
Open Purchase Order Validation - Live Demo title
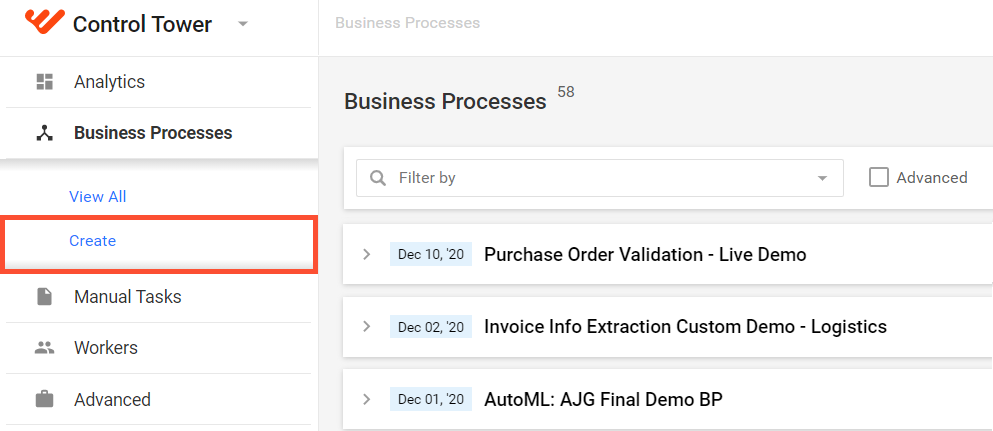tap(645, 254)
